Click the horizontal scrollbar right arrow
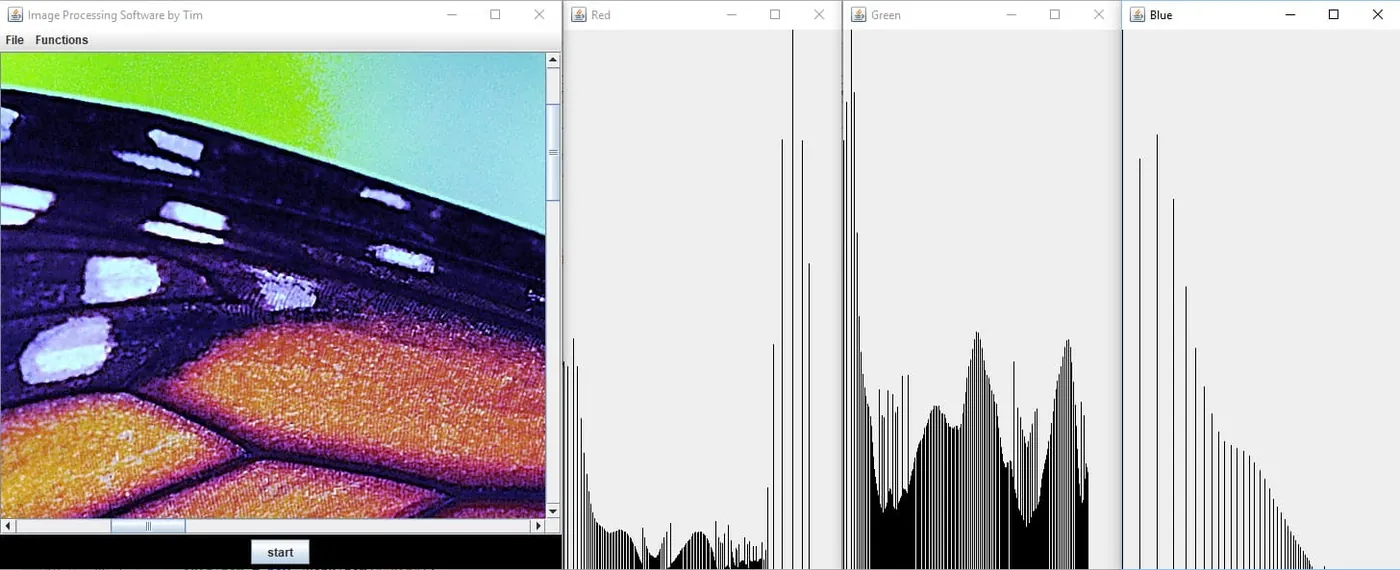The image size is (1400, 570). click(x=538, y=525)
